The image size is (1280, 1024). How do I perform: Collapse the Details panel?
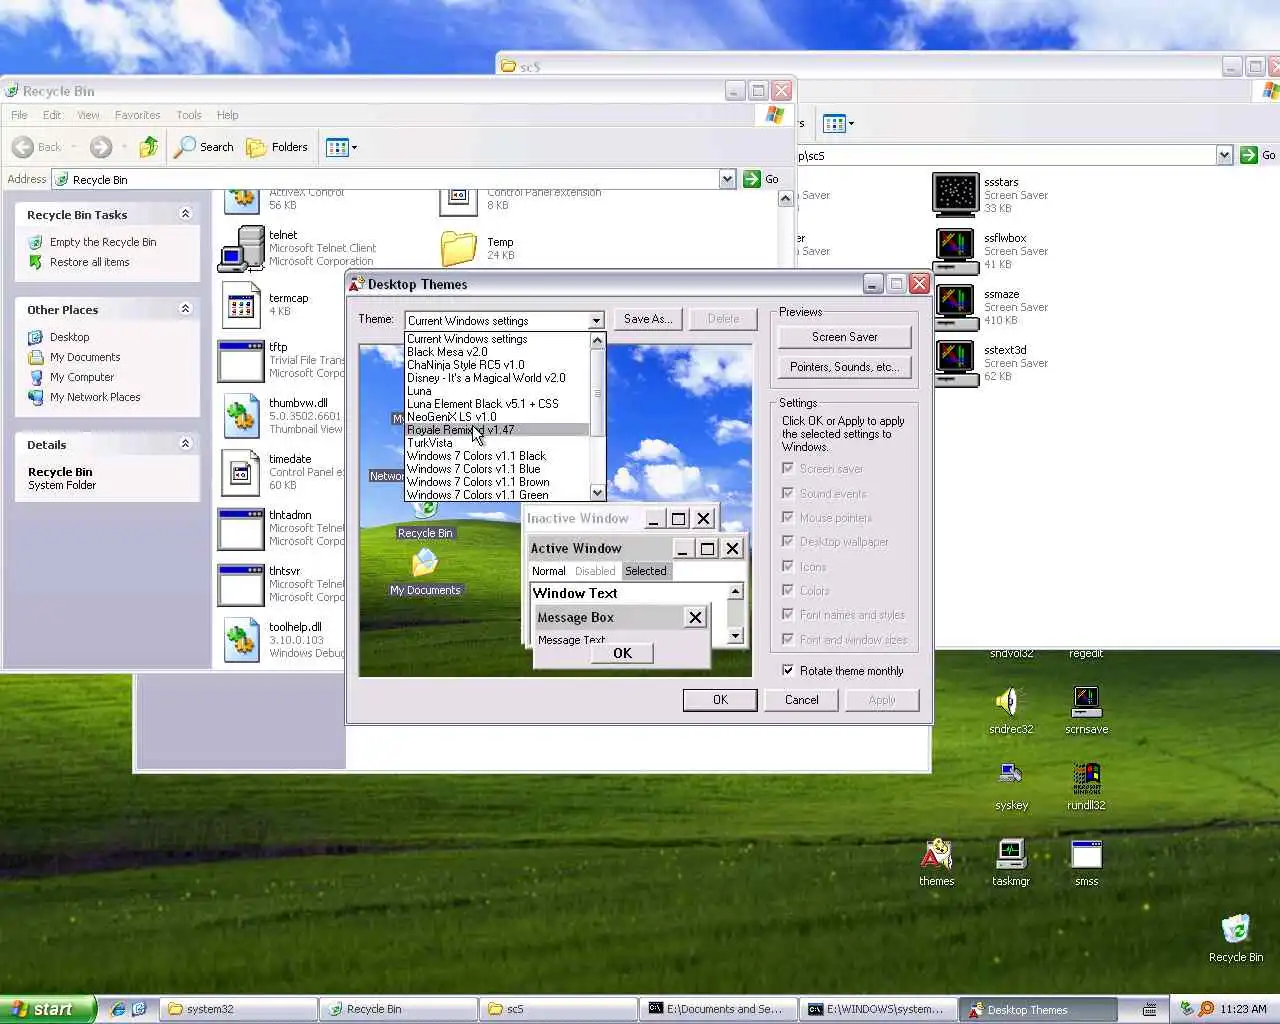[x=185, y=444]
